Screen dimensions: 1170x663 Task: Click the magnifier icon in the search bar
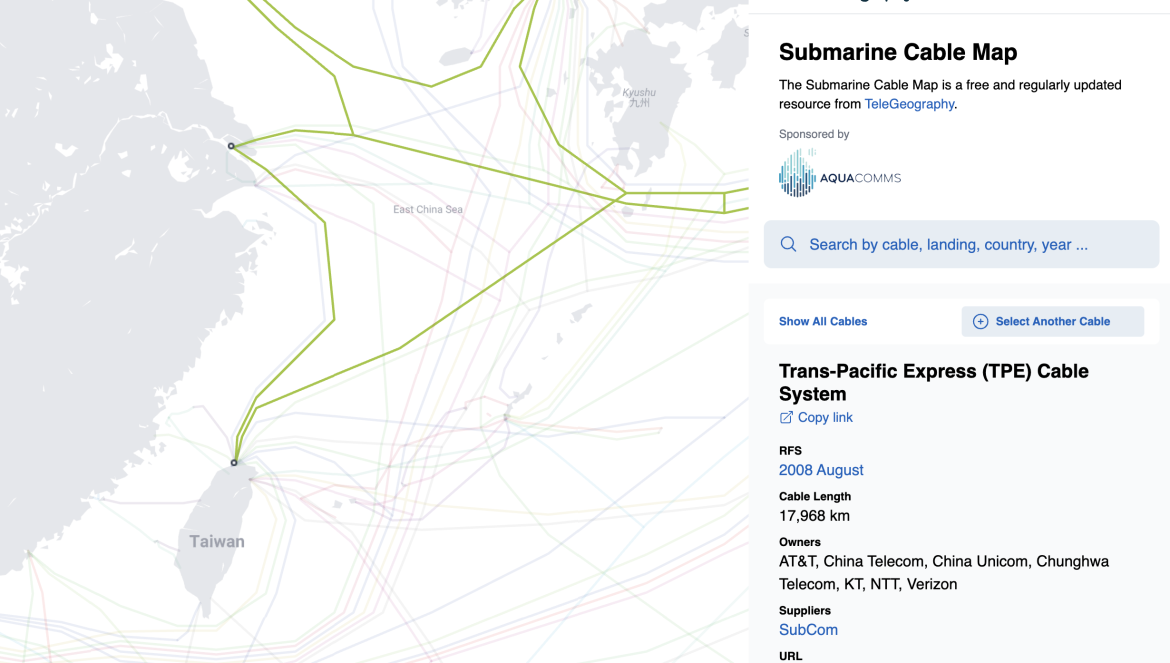(x=788, y=245)
